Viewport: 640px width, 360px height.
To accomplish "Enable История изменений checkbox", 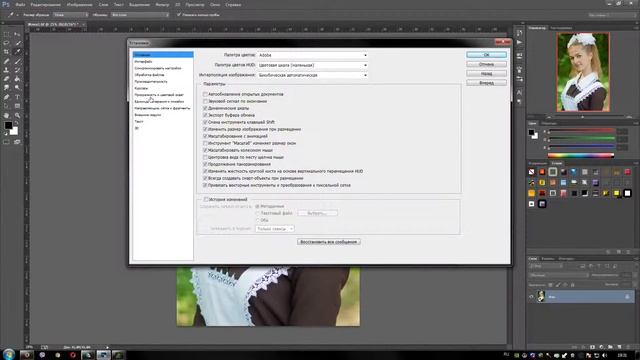I will (x=206, y=200).
